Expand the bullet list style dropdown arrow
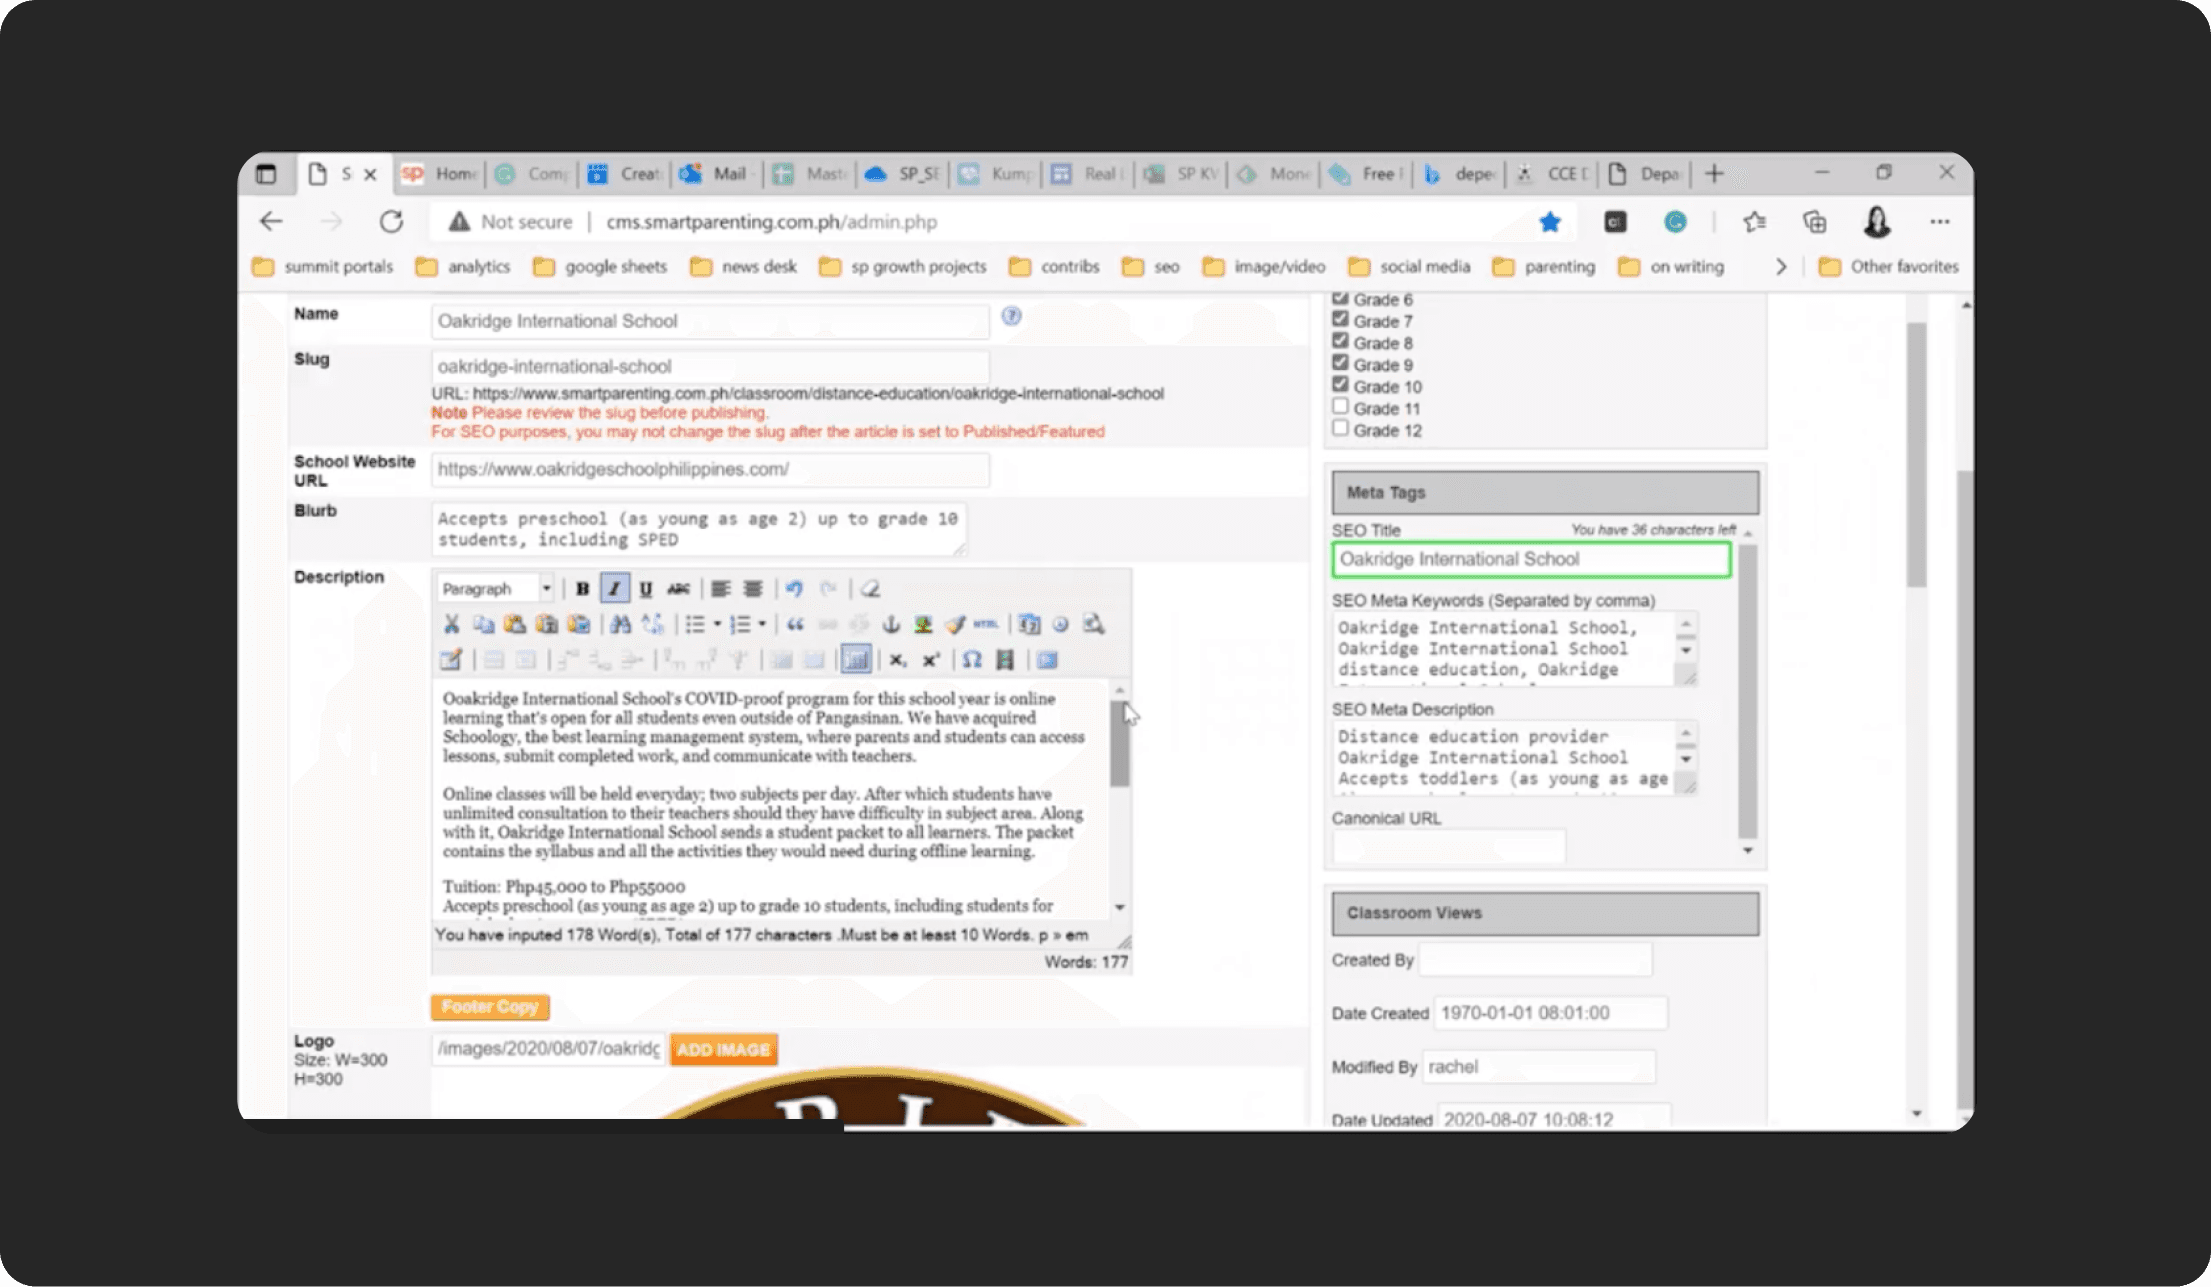Screen dimensions: 2211x1287 point(717,625)
